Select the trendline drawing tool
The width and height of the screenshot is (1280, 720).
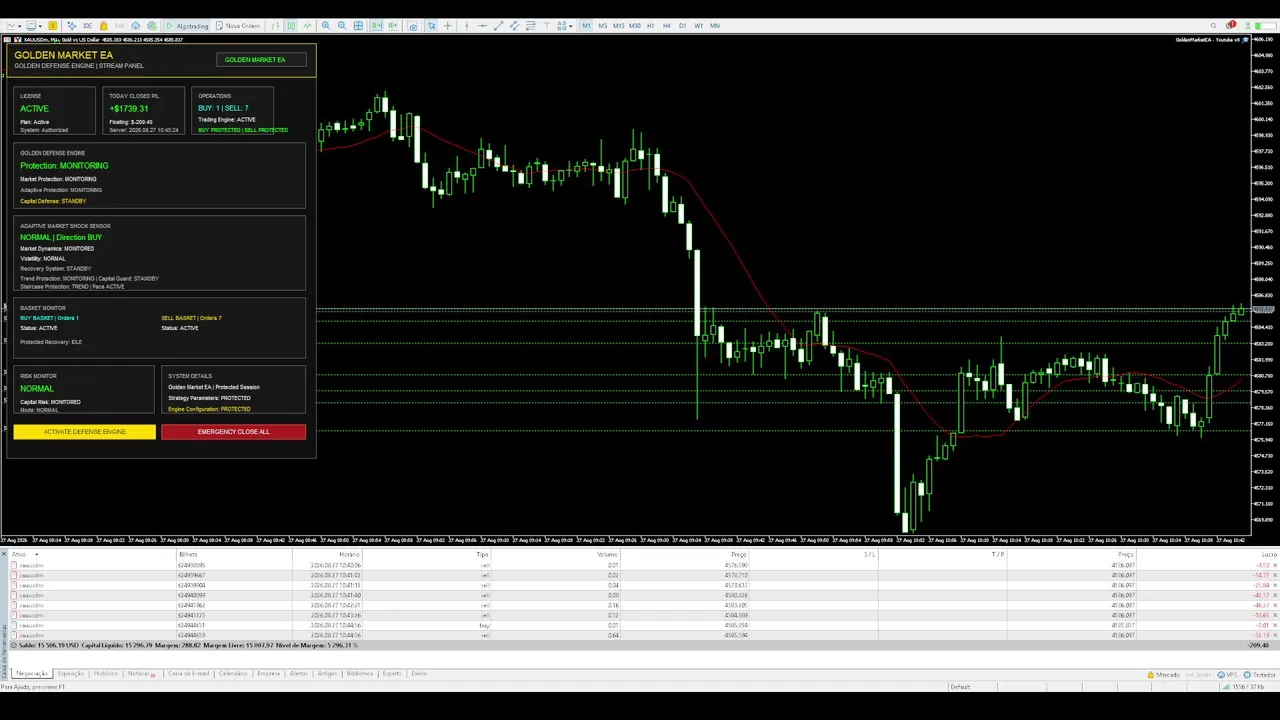[497, 25]
